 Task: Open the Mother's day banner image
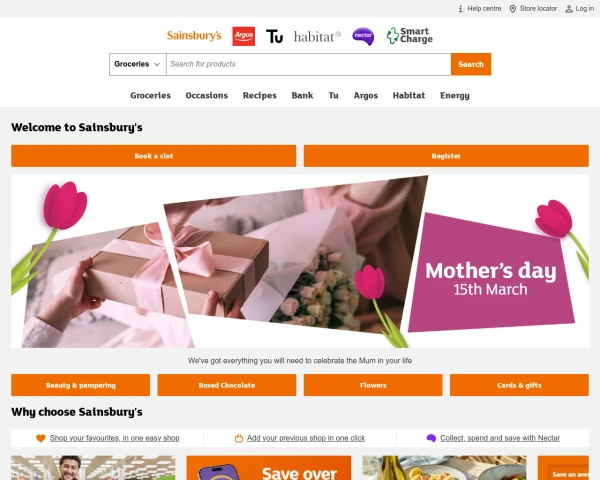click(x=300, y=261)
